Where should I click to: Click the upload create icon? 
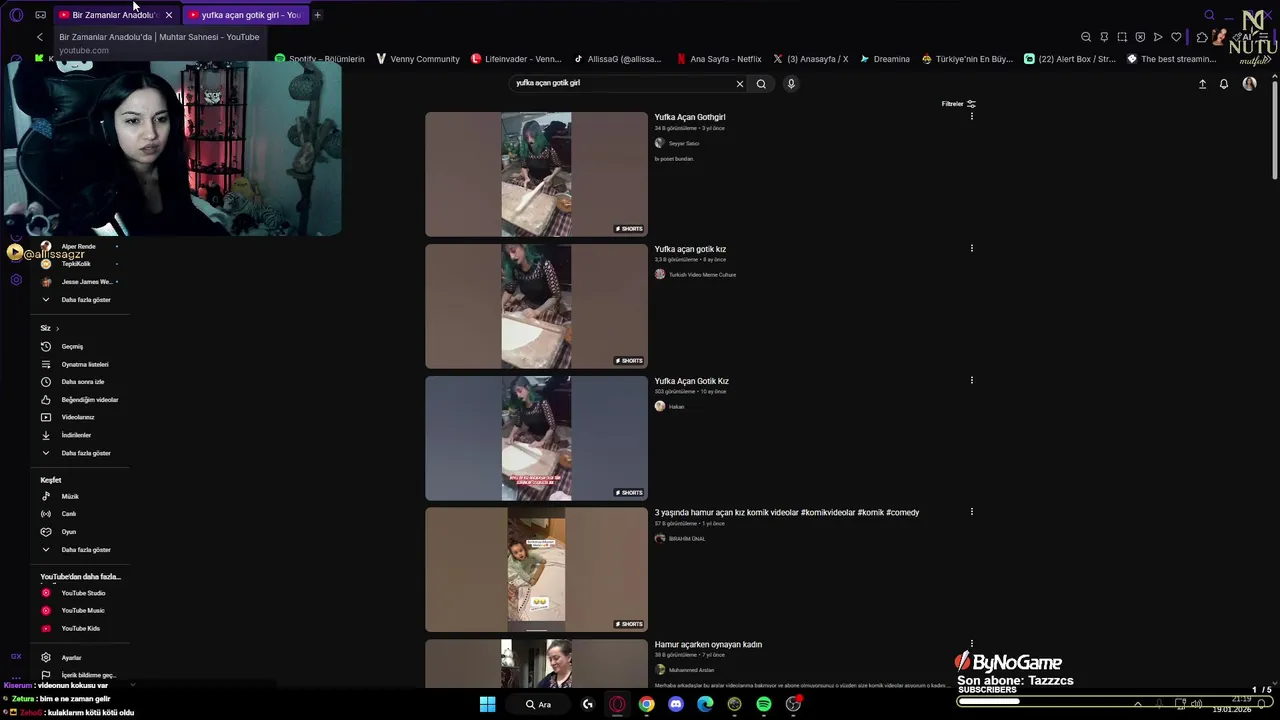(x=1202, y=84)
